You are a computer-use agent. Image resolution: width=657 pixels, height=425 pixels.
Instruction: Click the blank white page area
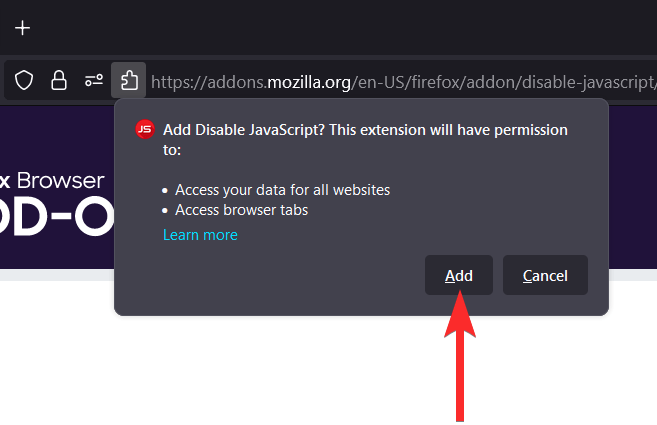click(x=300, y=370)
